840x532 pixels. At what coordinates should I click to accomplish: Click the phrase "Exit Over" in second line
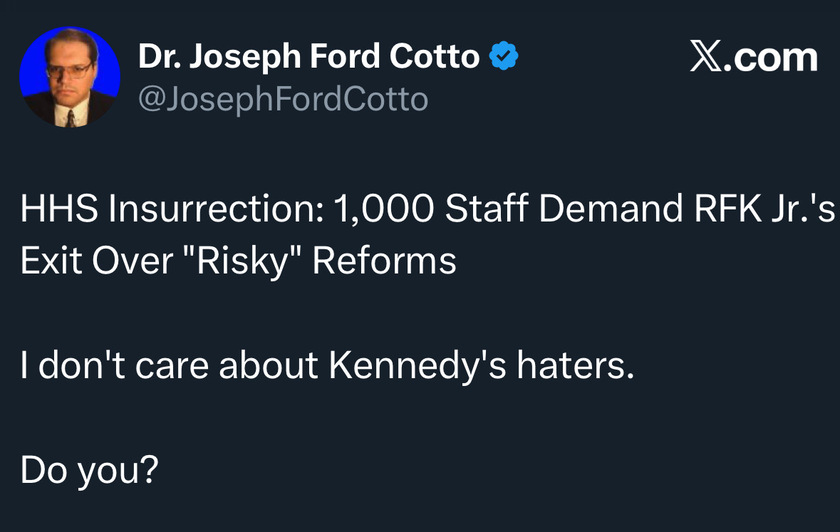pyautogui.click(x=97, y=261)
